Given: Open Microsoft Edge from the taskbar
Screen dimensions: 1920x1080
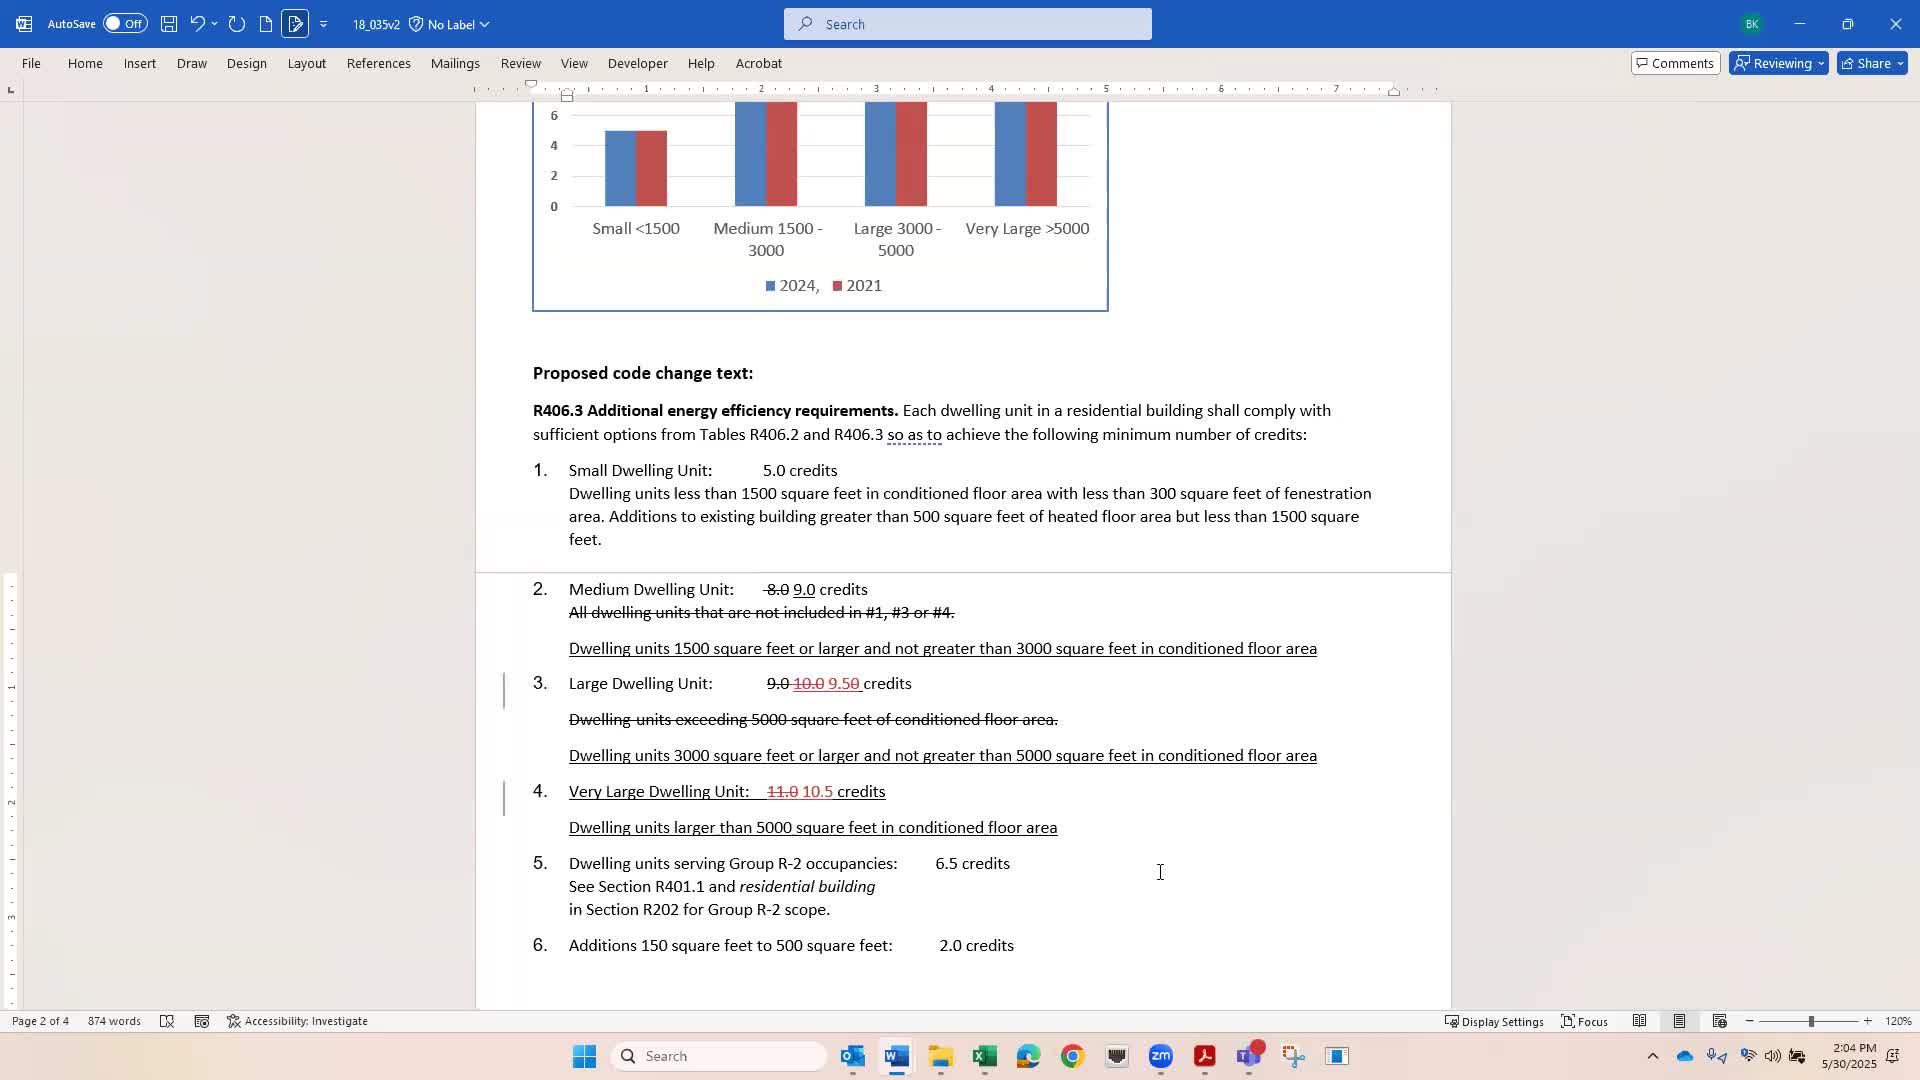Looking at the screenshot, I should 1028,1056.
